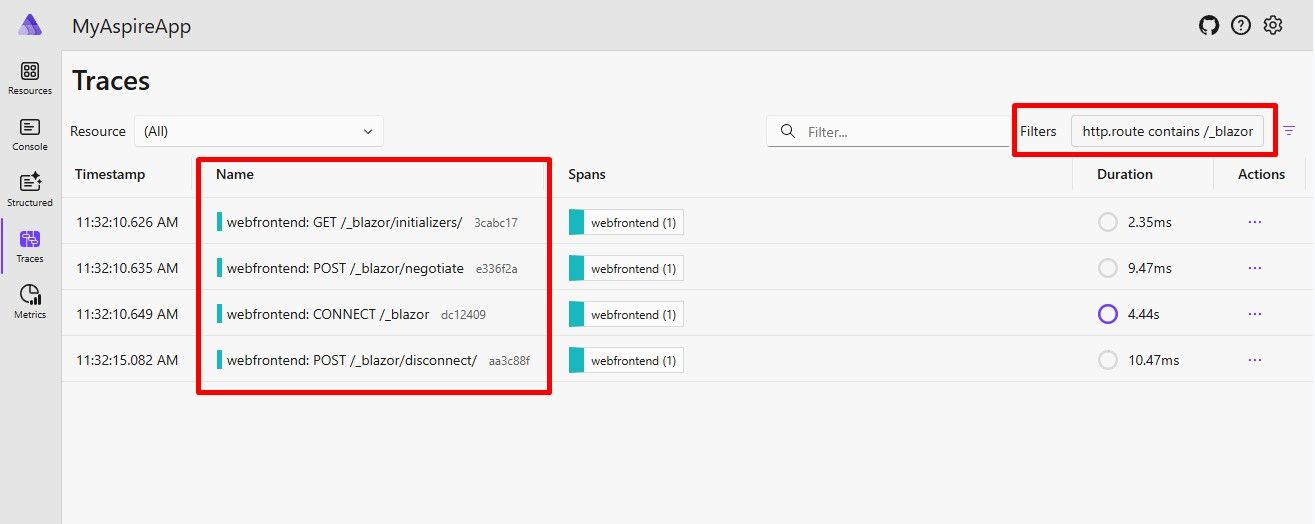Open the GitHub repository icon
This screenshot has width=1315, height=524.
(x=1209, y=26)
